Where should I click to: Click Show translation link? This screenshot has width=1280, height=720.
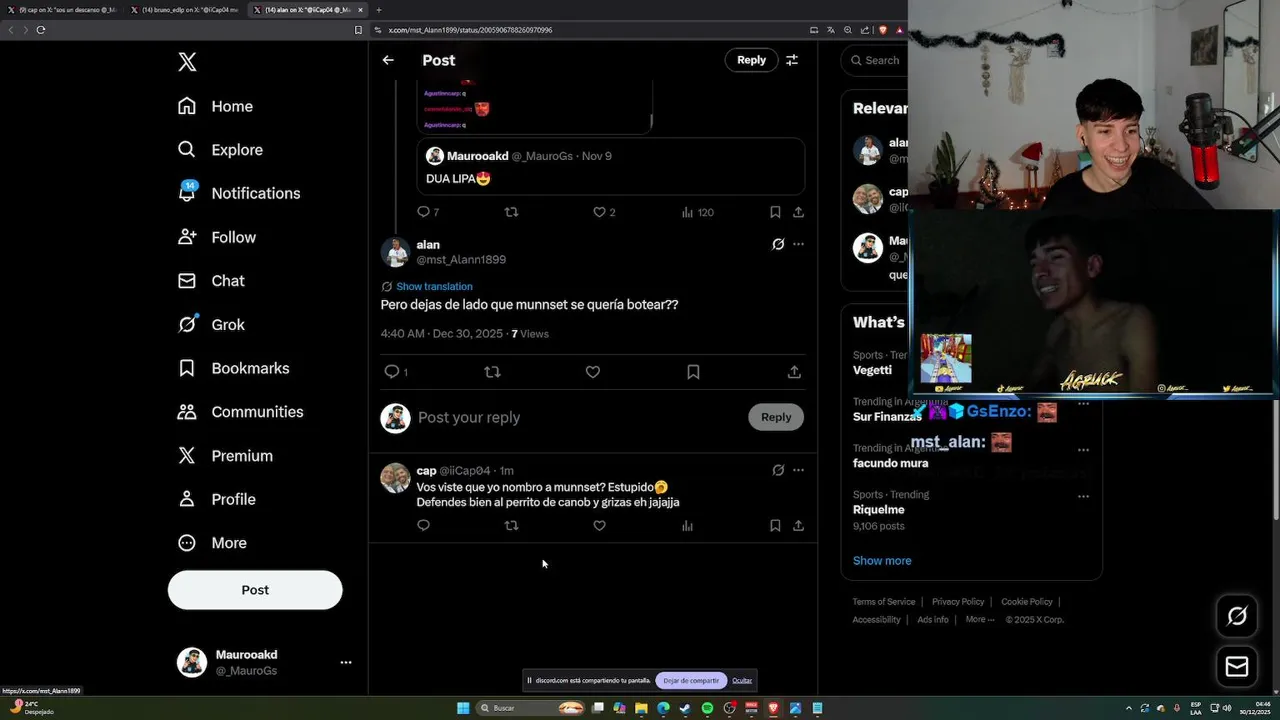click(x=434, y=286)
